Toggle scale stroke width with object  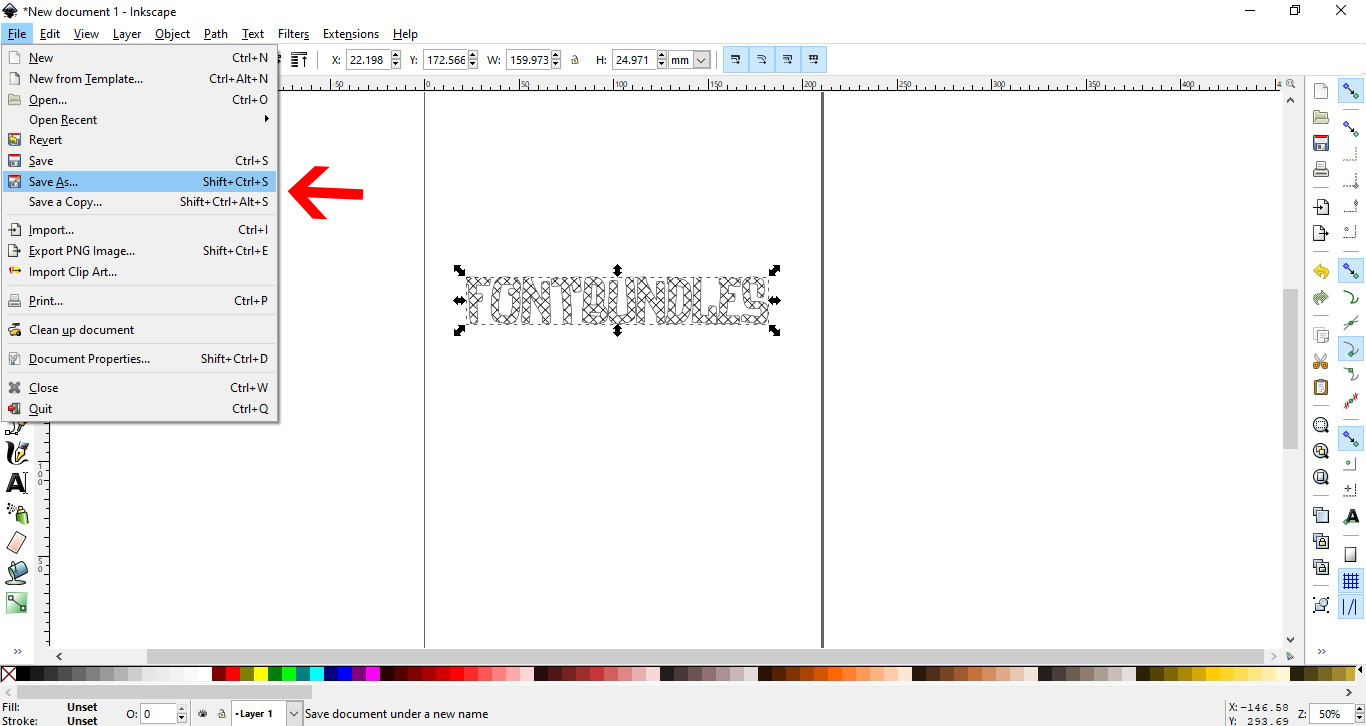pyautogui.click(x=735, y=60)
